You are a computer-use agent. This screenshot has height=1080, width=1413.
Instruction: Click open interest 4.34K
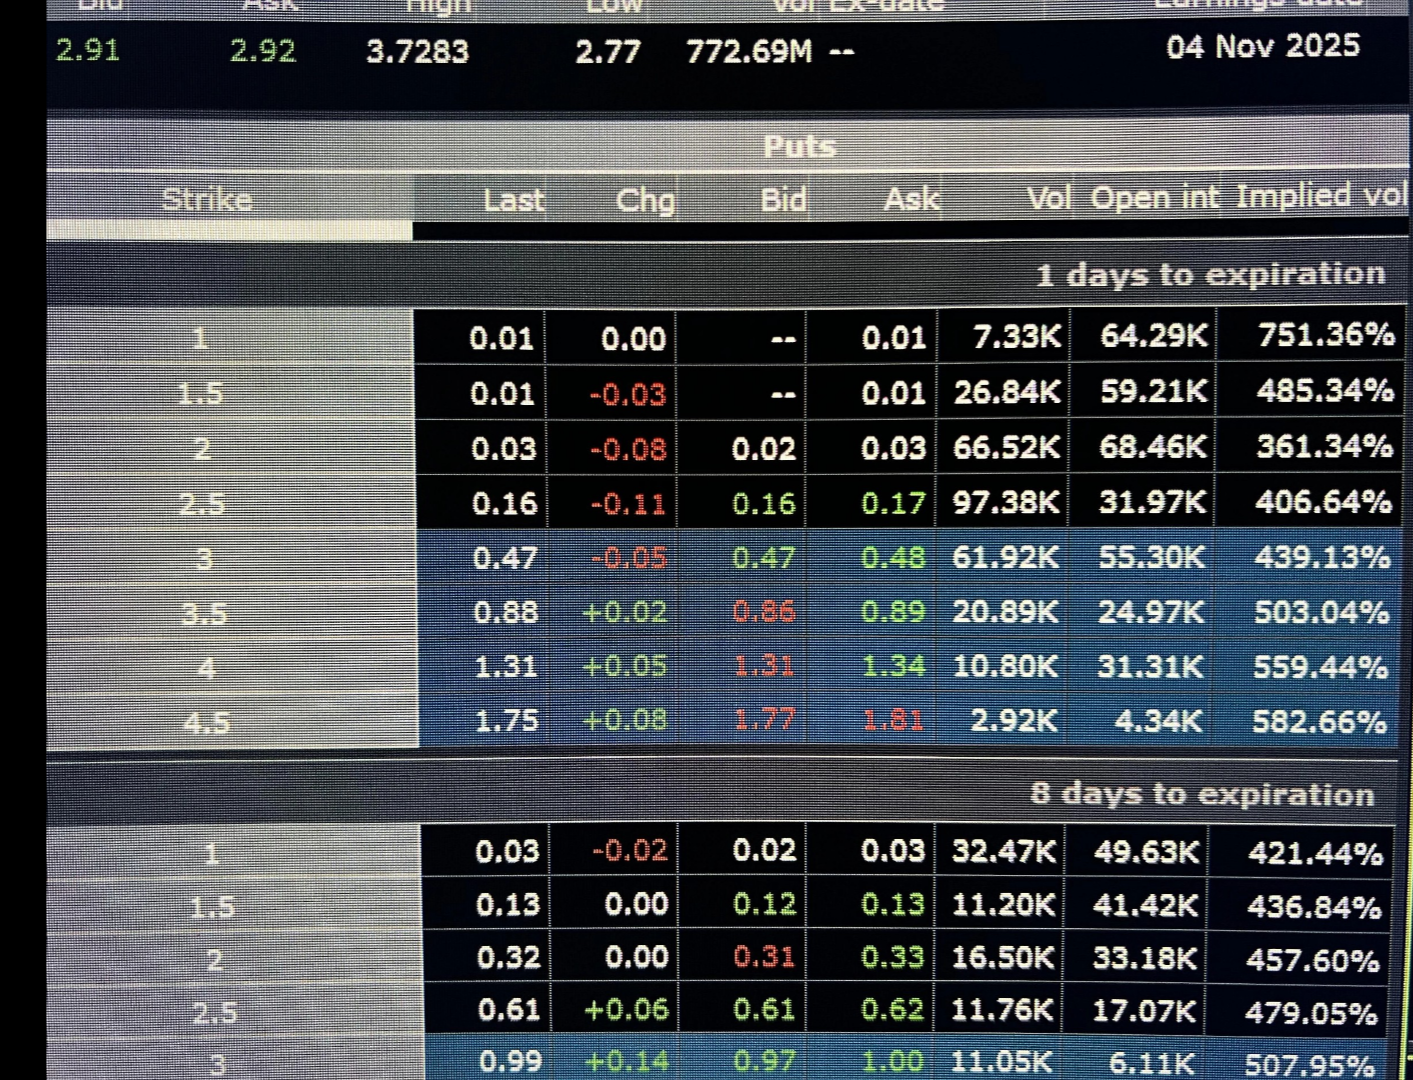click(1158, 722)
